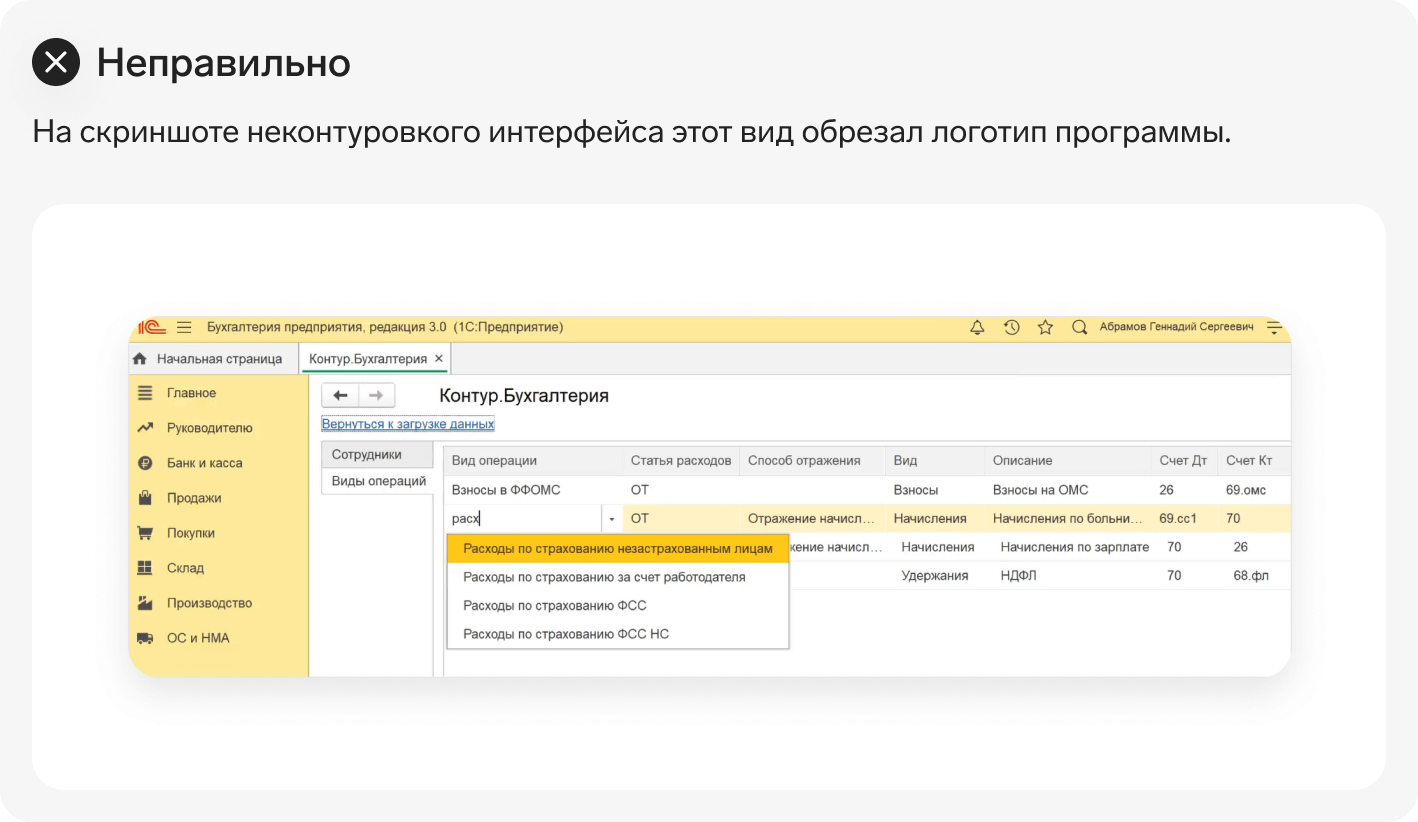Click the Способ отражения column header
1418x822 pixels.
[x=812, y=461]
